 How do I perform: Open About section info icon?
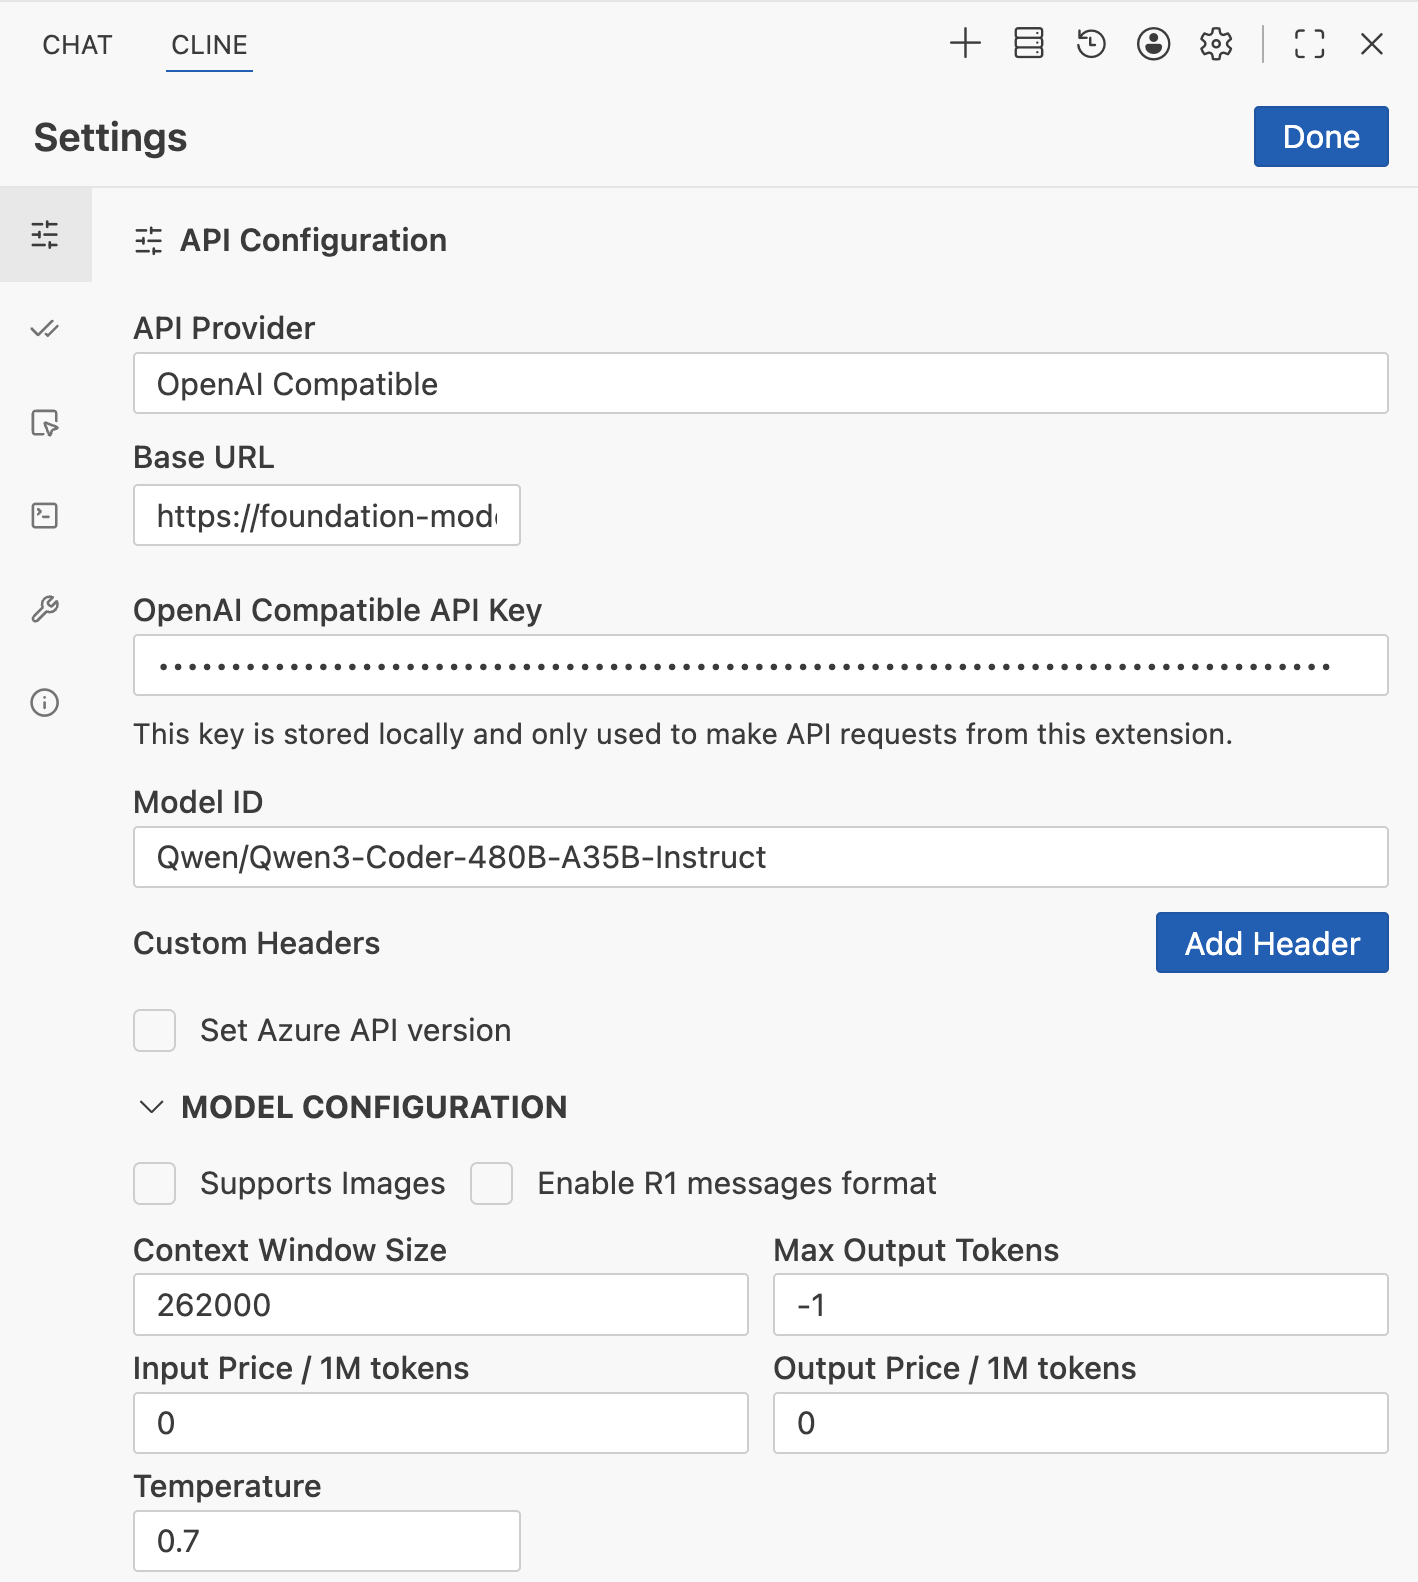[x=45, y=703]
